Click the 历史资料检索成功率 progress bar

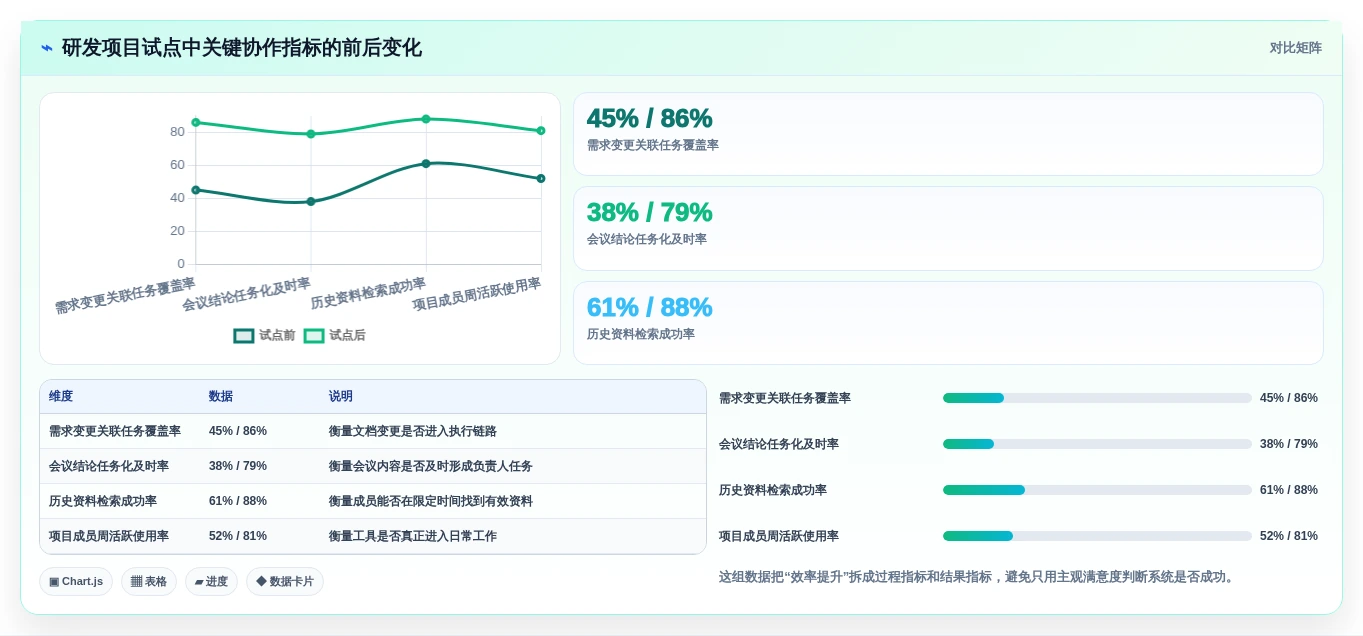(1097, 490)
